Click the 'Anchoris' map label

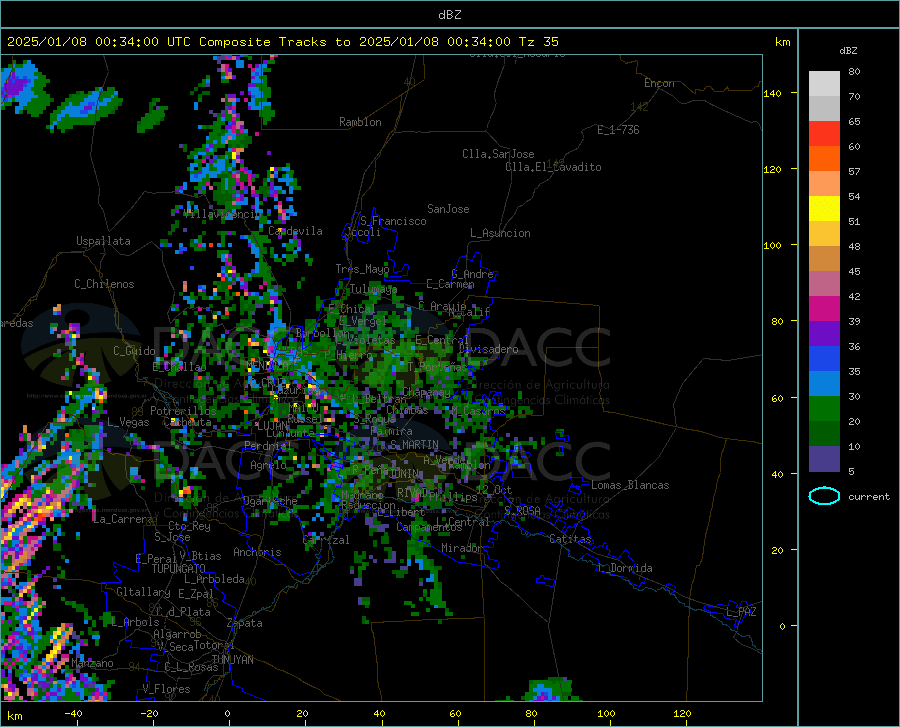tap(257, 552)
